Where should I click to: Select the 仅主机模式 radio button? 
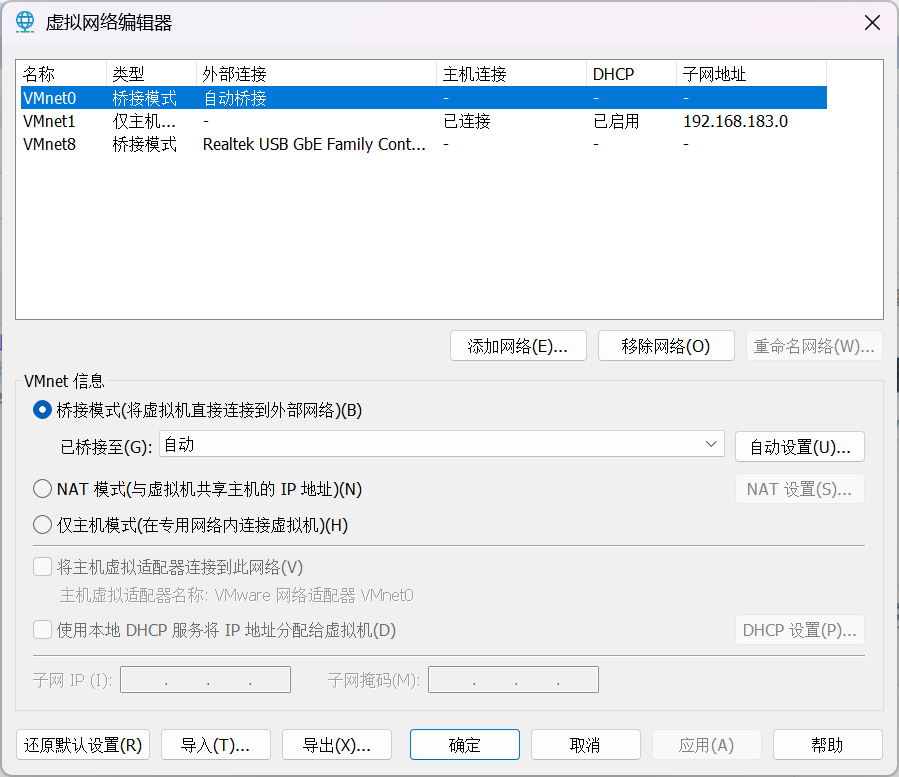click(42, 525)
